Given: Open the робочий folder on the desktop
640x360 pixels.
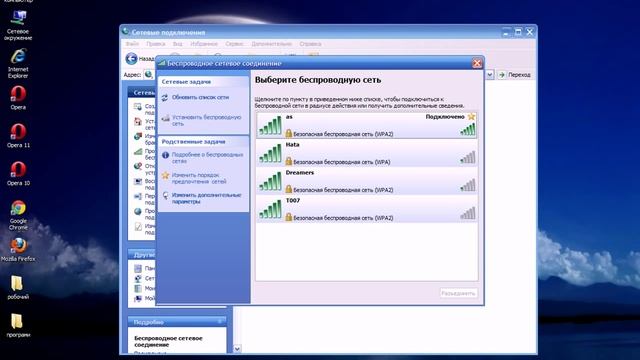Looking at the screenshot, I should point(18,287).
